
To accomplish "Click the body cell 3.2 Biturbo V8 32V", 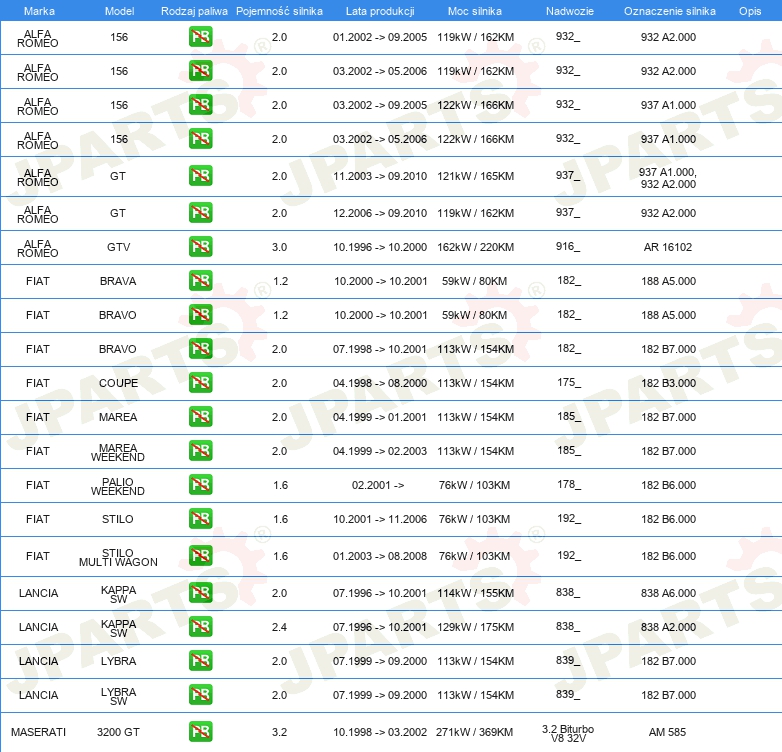I will pyautogui.click(x=568, y=734).
